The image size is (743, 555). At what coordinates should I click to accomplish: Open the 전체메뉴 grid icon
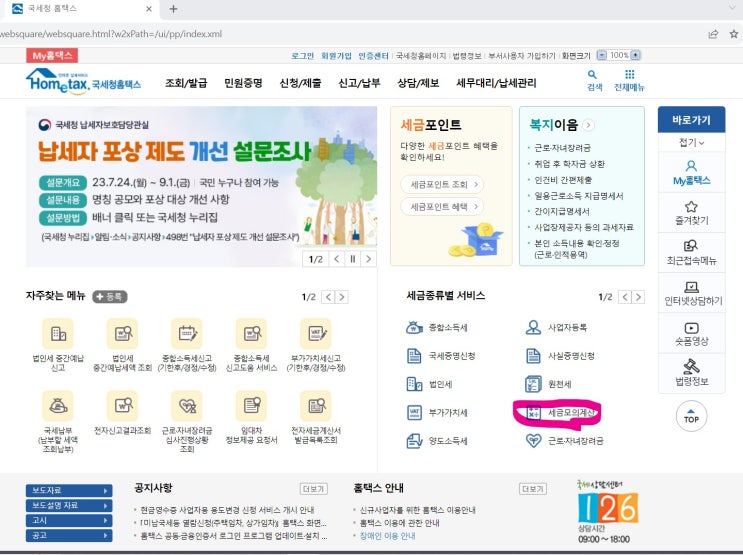(630, 74)
